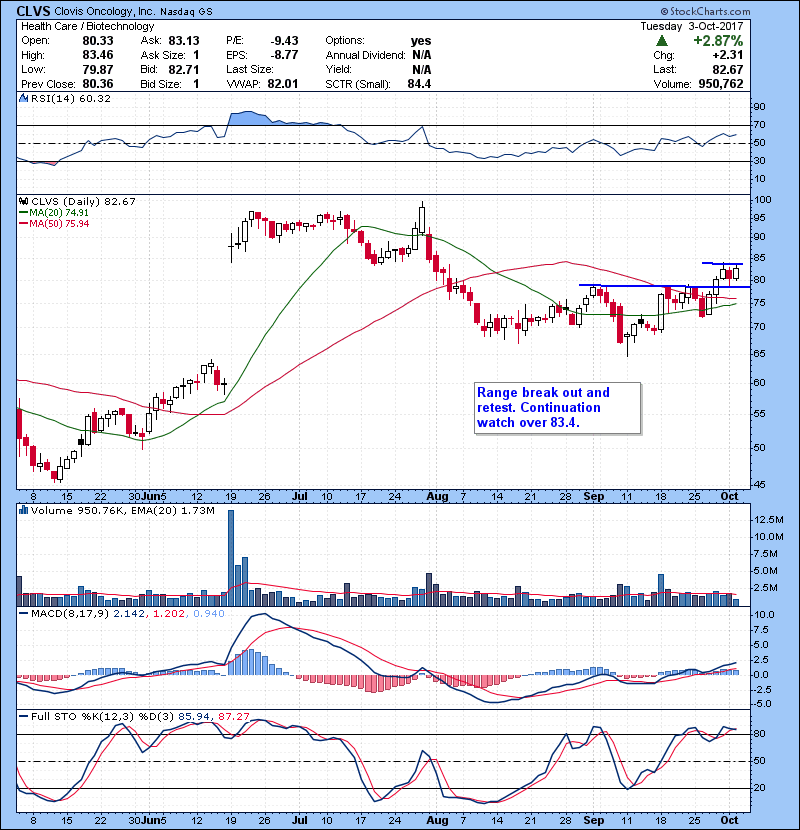Click the Jul label on the bottom date axis
The image size is (800, 830).
pyautogui.click(x=300, y=820)
